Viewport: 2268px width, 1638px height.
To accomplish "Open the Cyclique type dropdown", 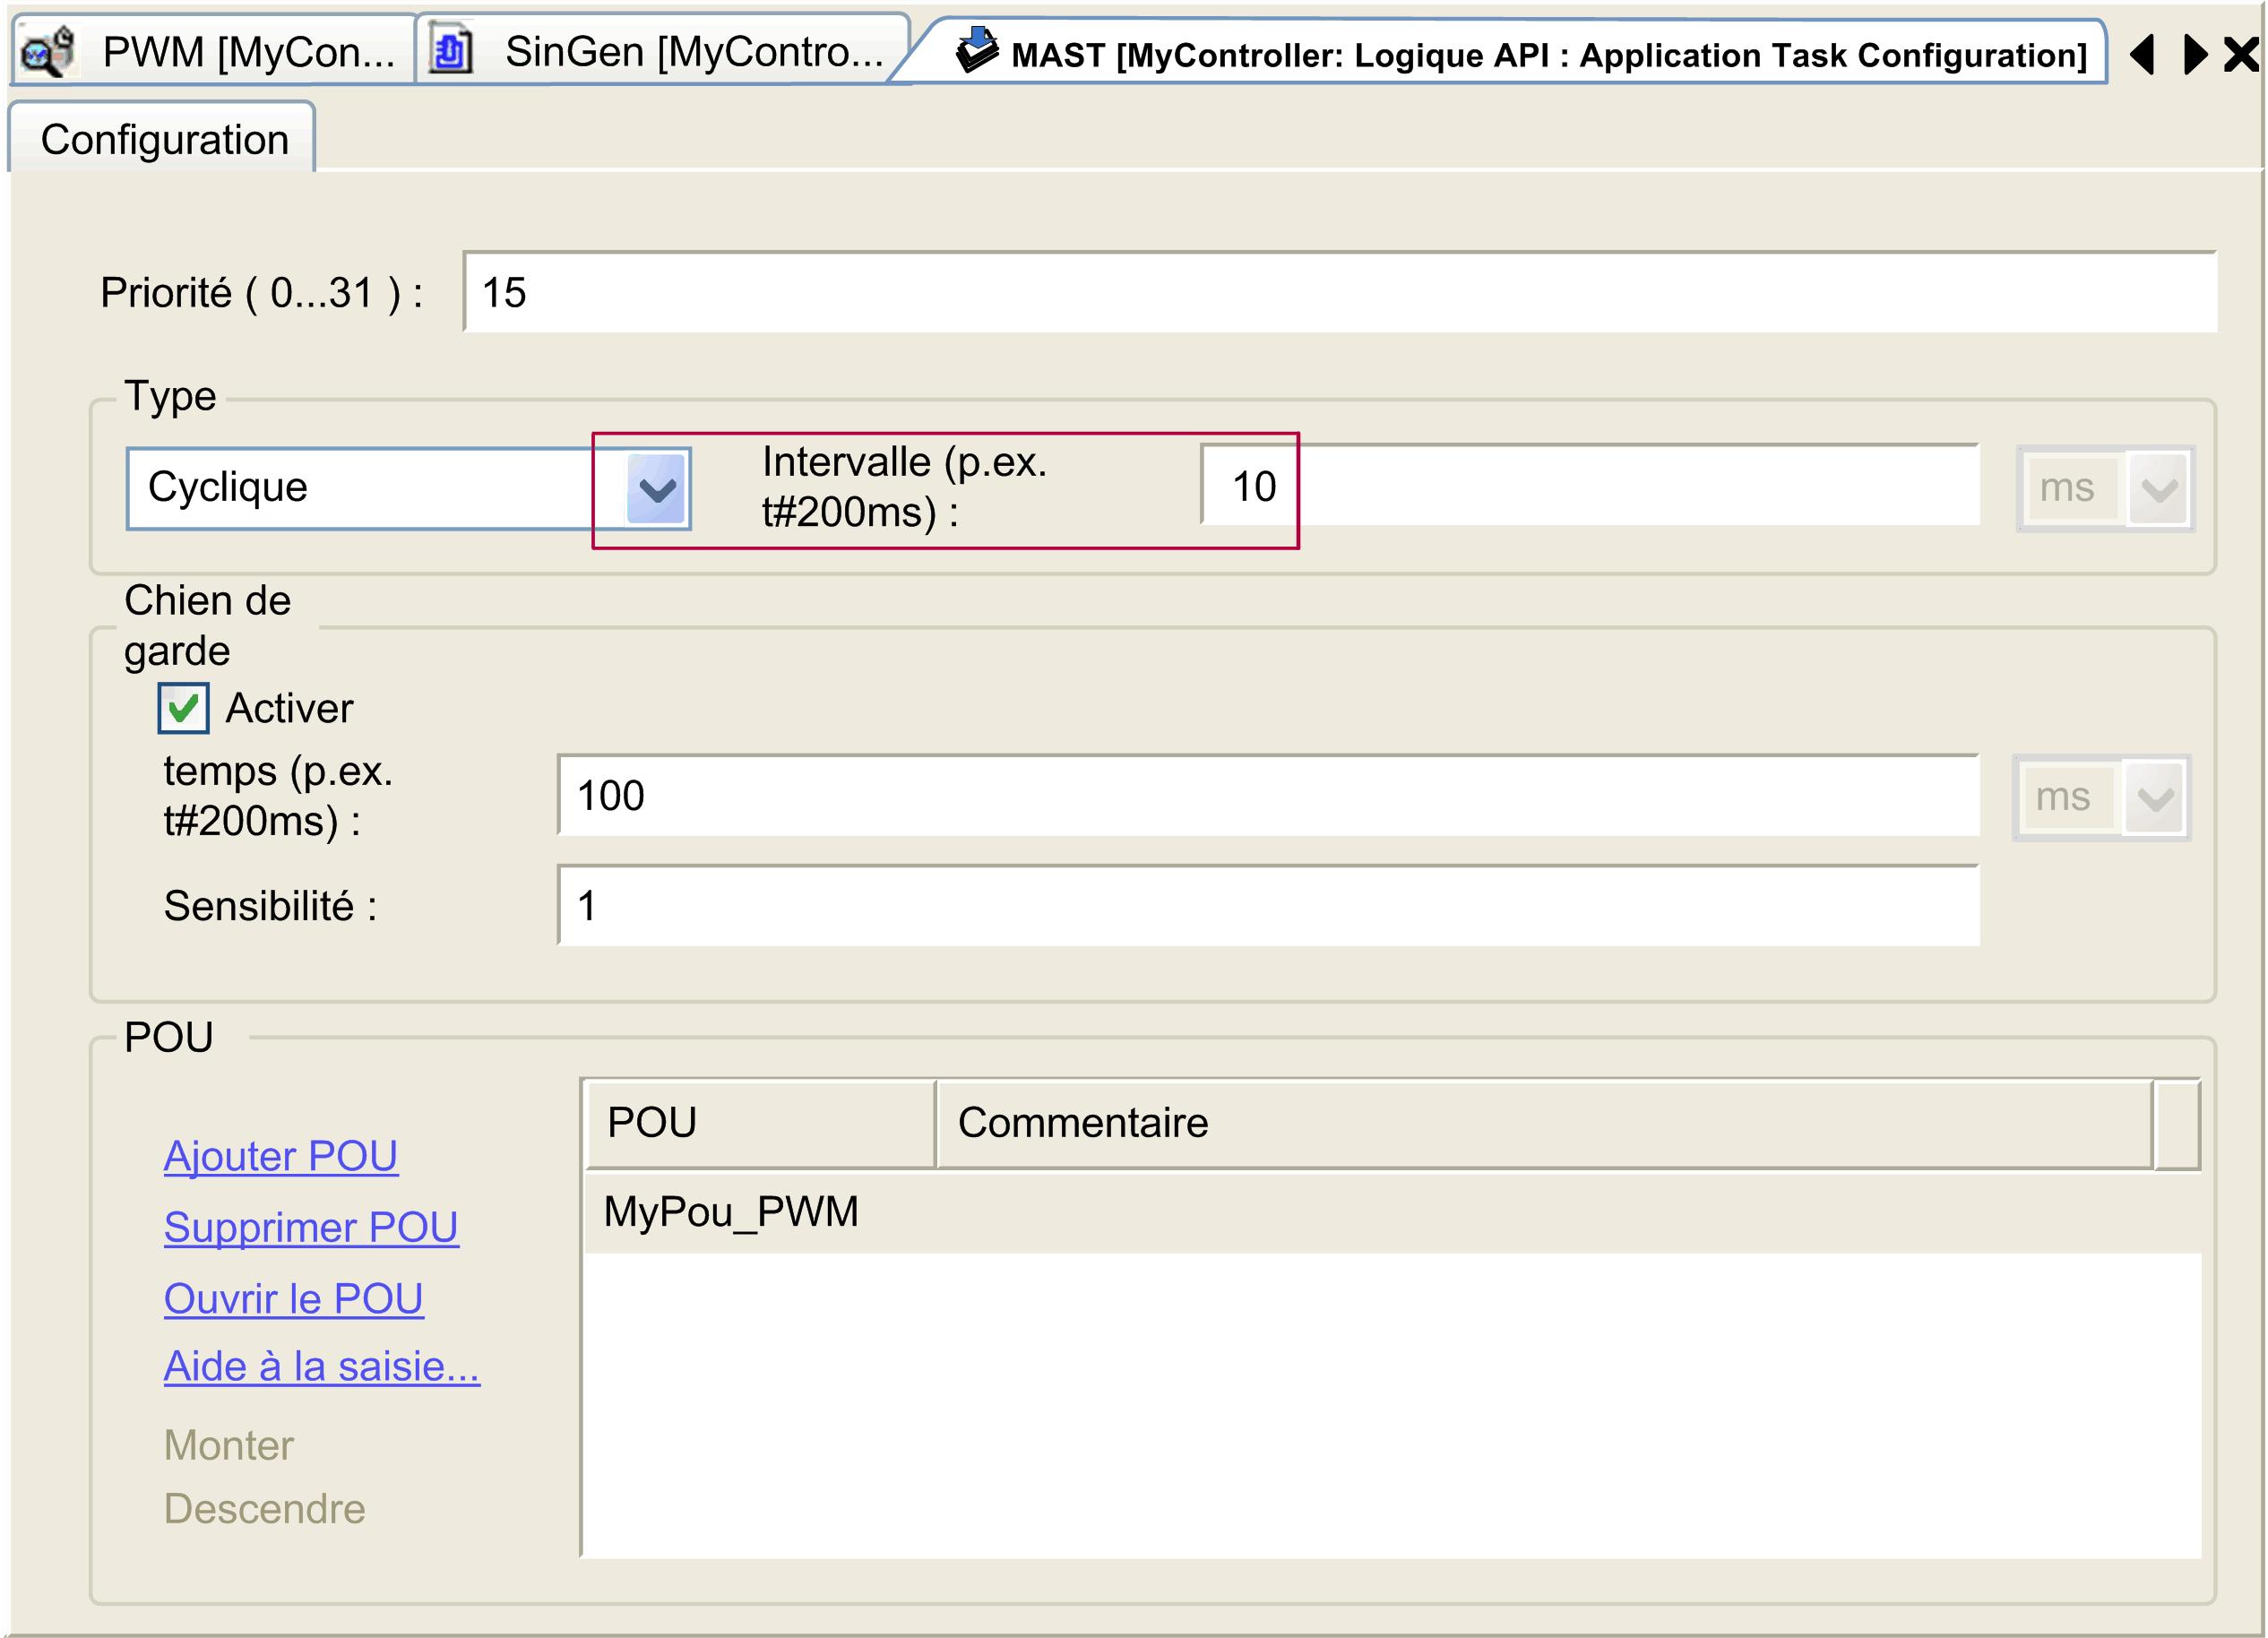I will pyautogui.click(x=657, y=488).
